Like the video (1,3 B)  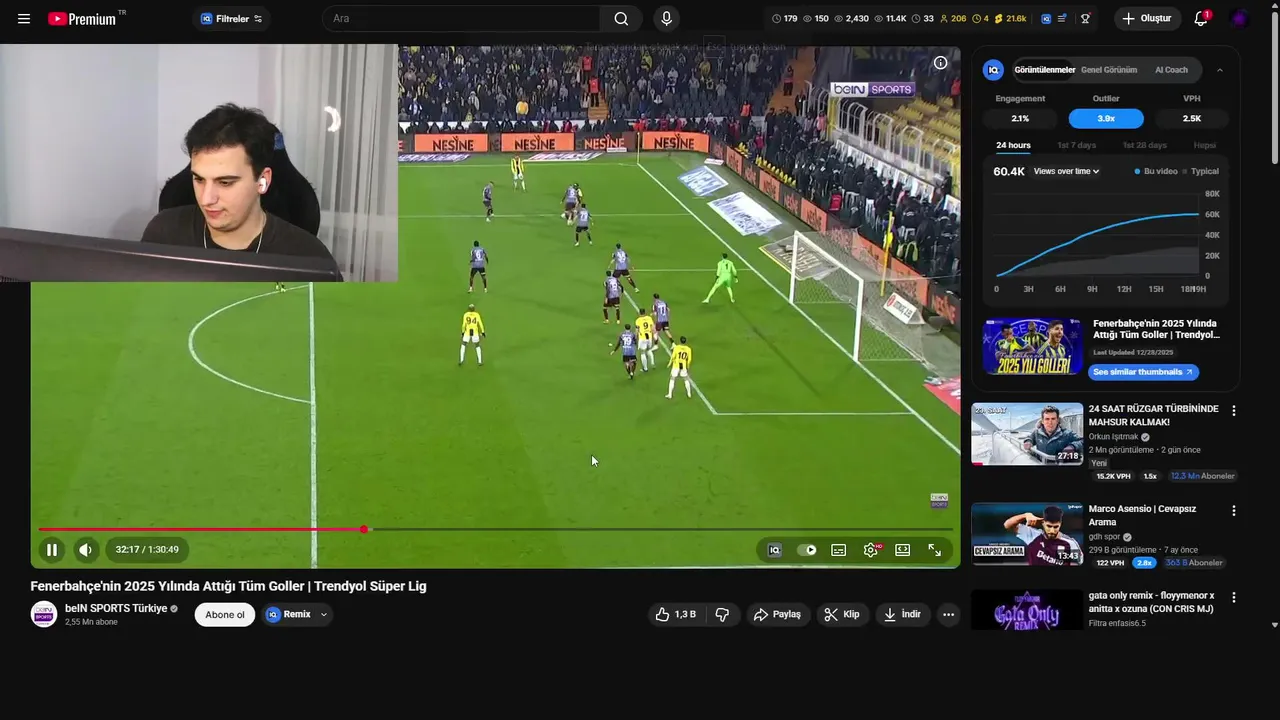[x=675, y=614]
